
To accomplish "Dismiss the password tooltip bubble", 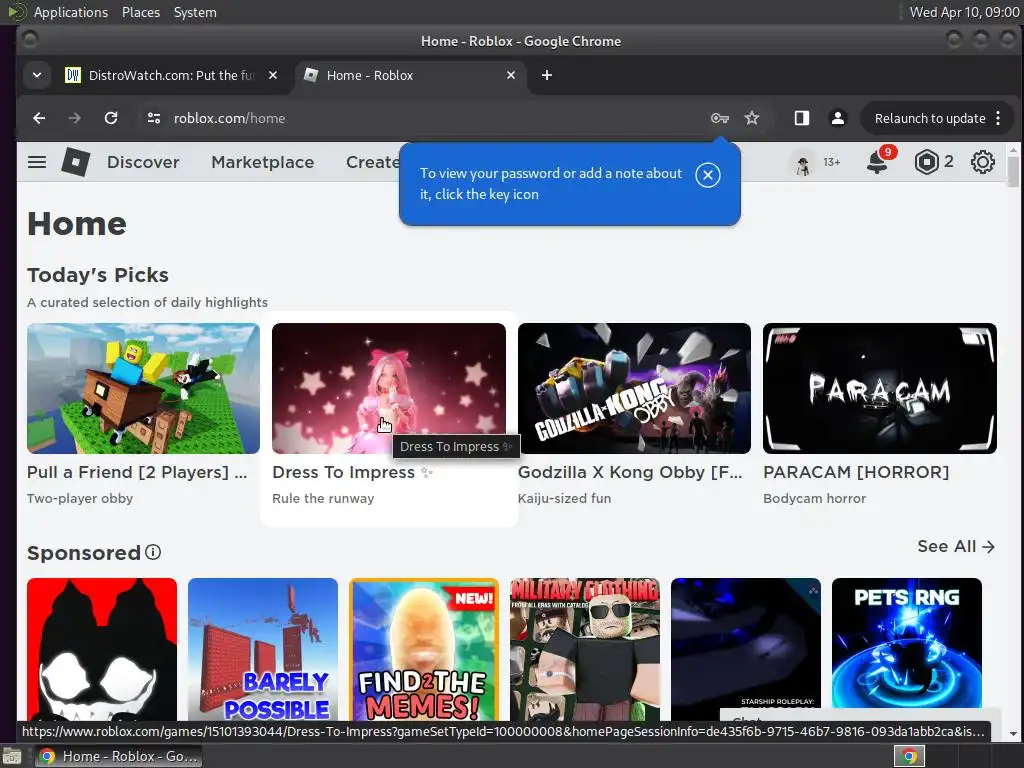I will (708, 175).
